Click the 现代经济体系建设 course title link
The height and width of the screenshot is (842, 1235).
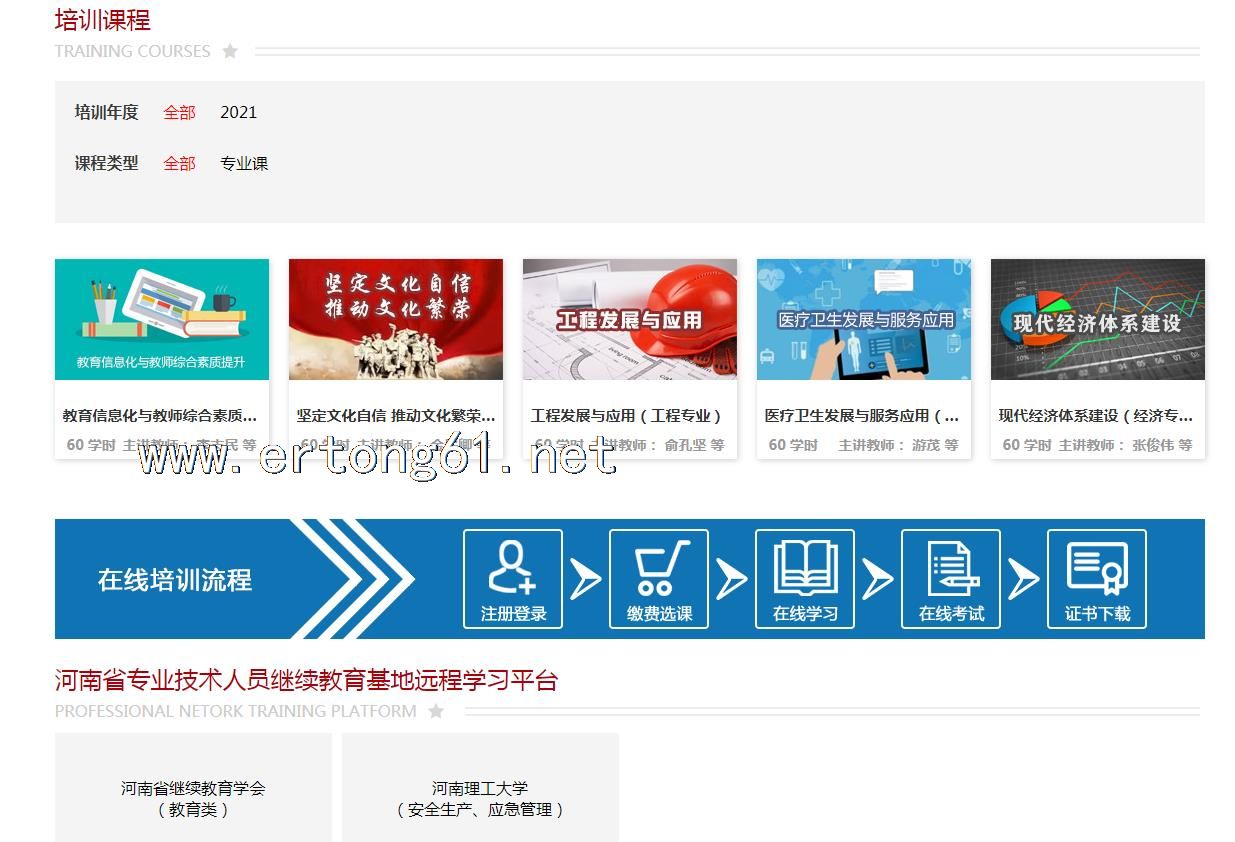[1096, 416]
